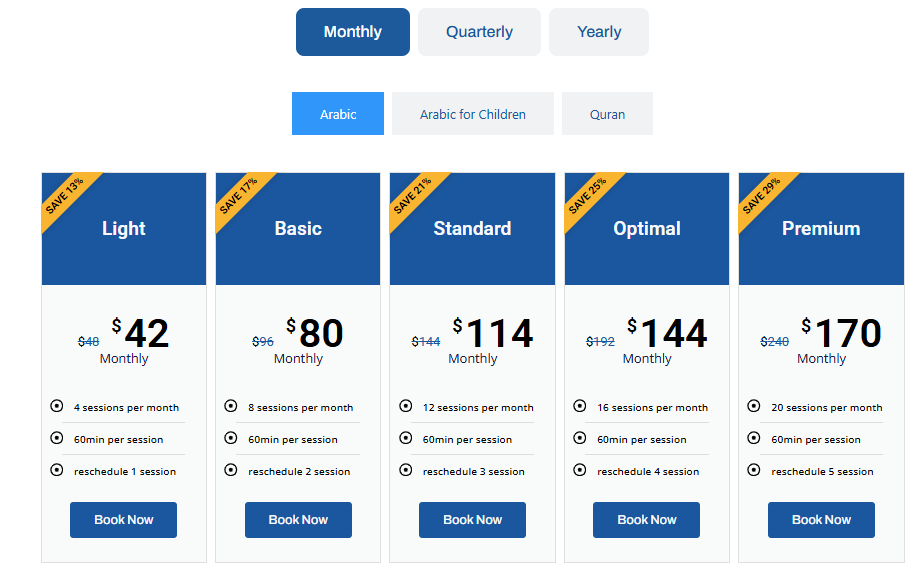Click Basic plan's 60min per session bullet
The width and height of the screenshot is (909, 566).
coord(231,438)
